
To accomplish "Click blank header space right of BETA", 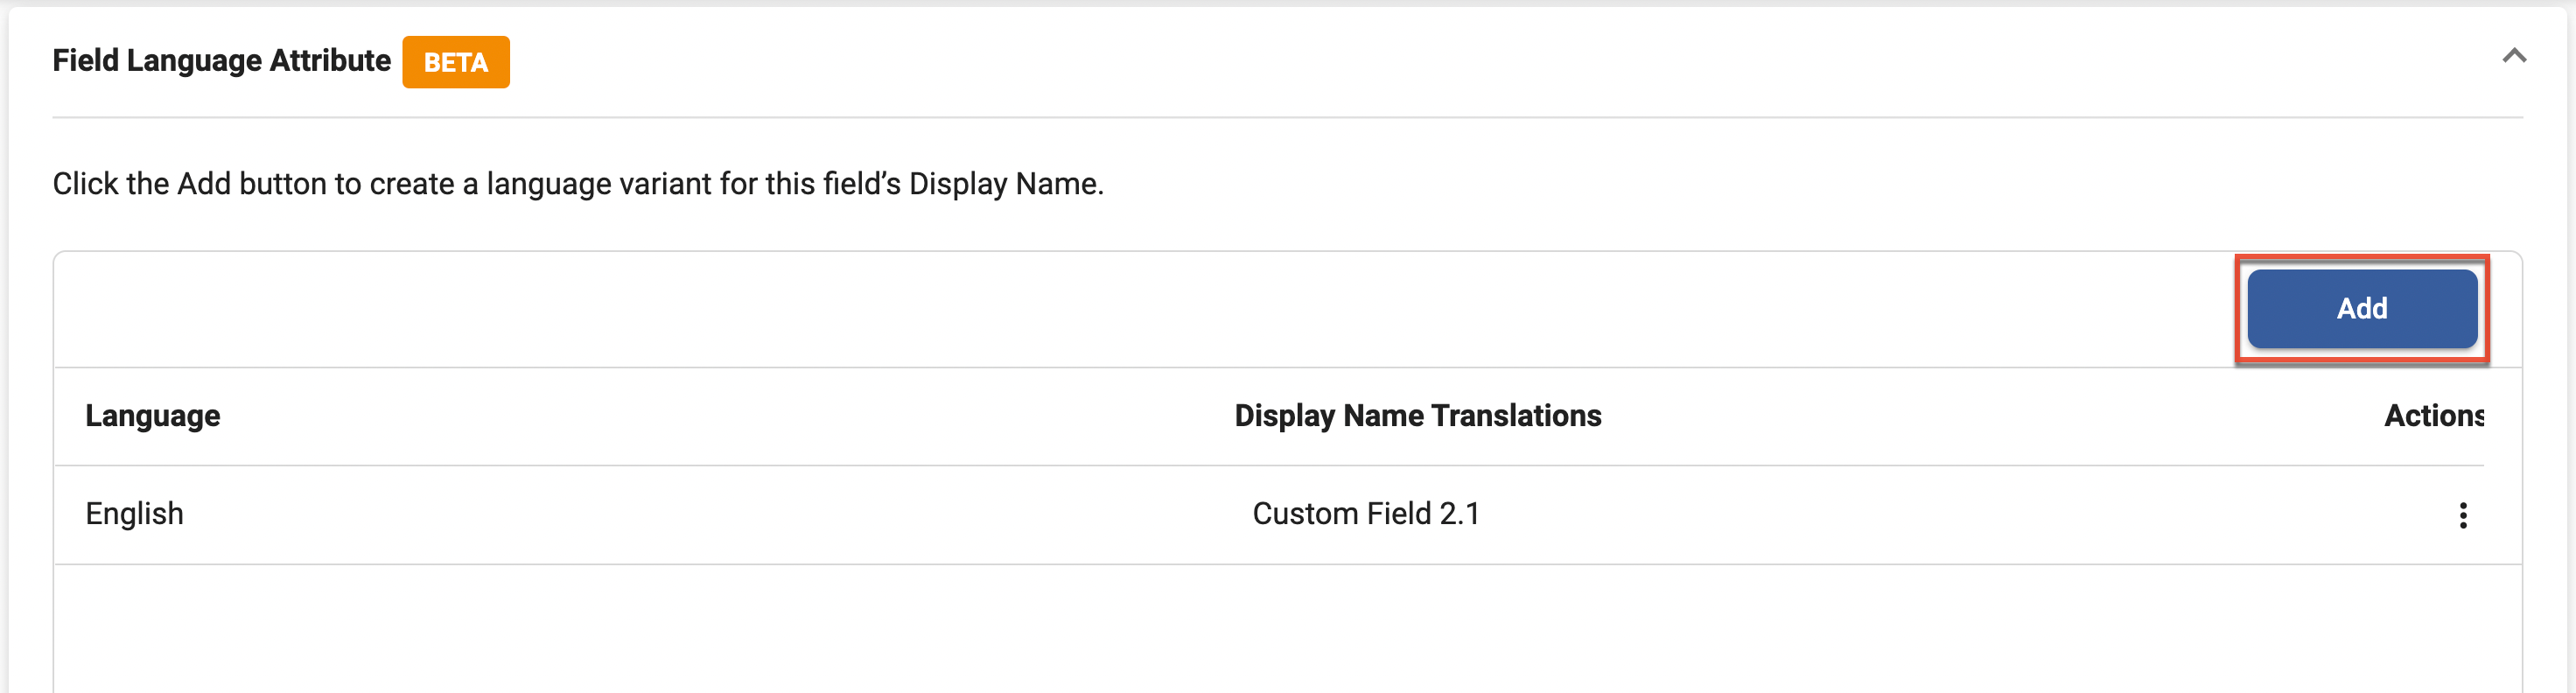I will pos(1400,61).
